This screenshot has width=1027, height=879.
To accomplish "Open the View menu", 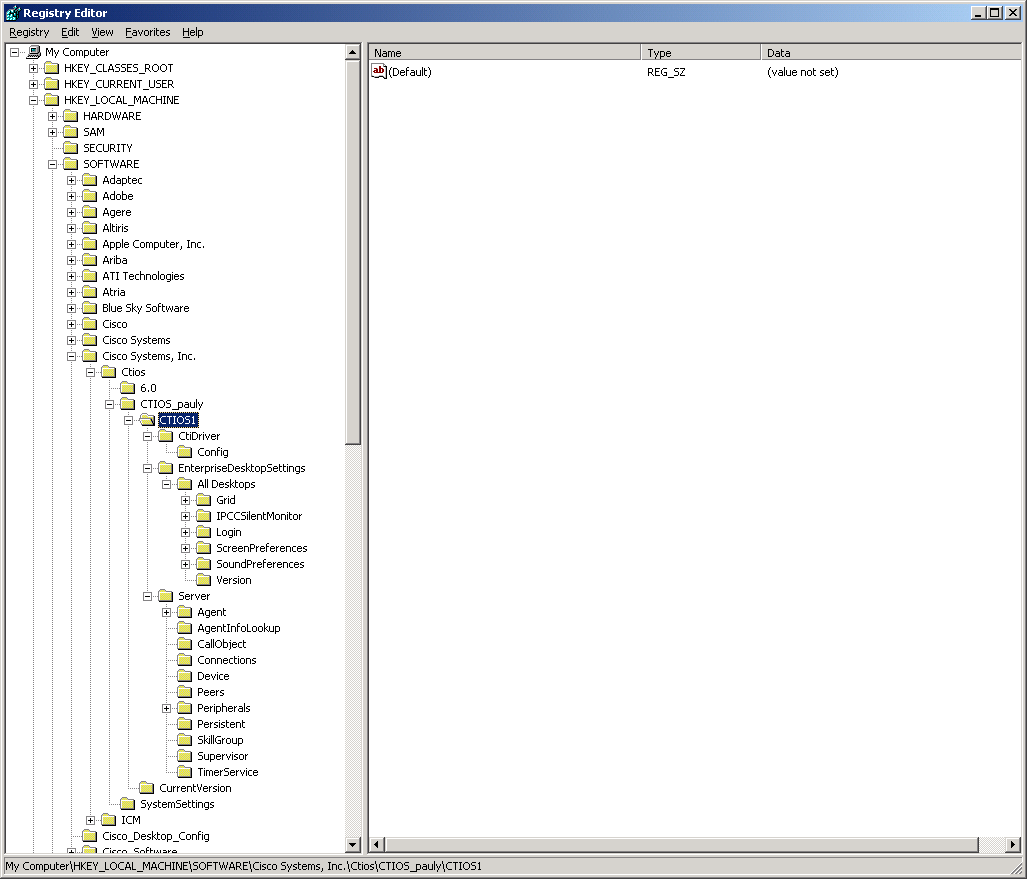I will pos(102,32).
